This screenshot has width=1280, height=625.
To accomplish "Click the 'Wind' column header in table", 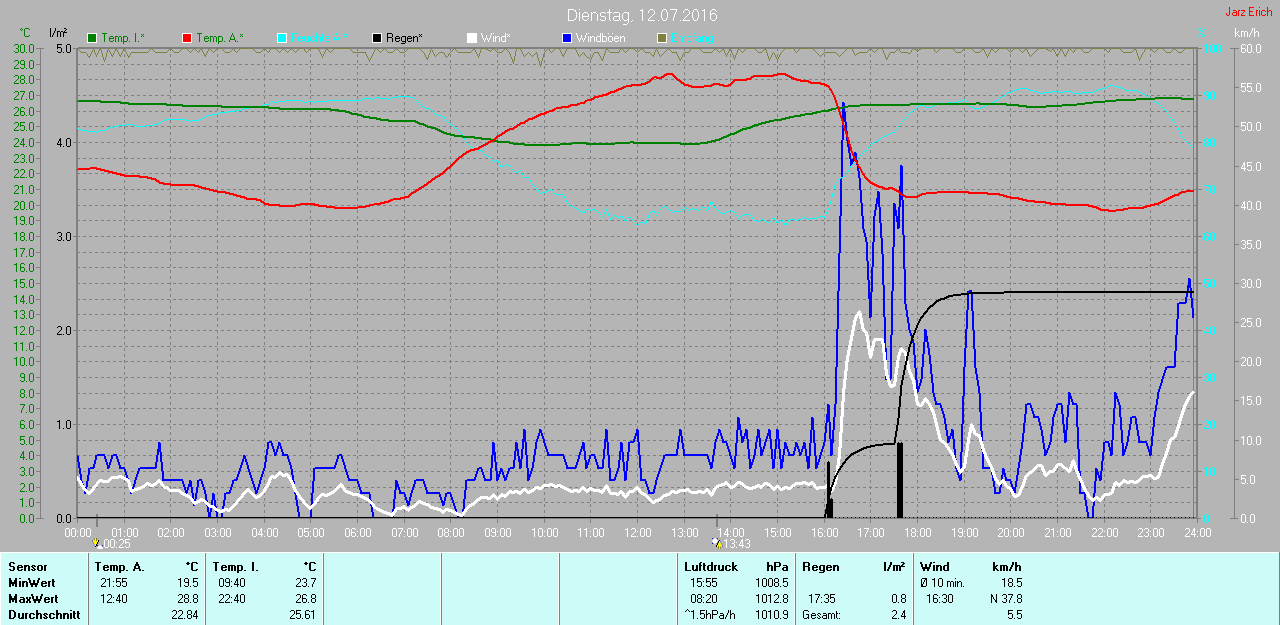I will click(x=935, y=567).
